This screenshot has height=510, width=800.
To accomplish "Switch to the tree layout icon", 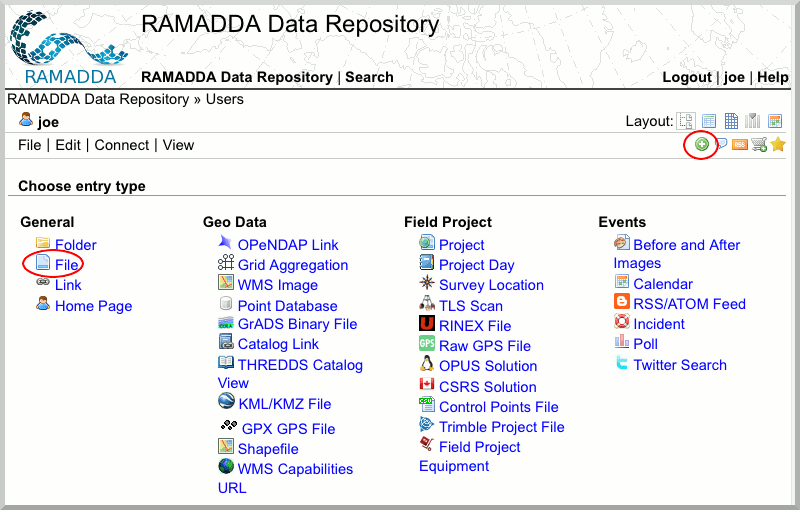I will 686,121.
